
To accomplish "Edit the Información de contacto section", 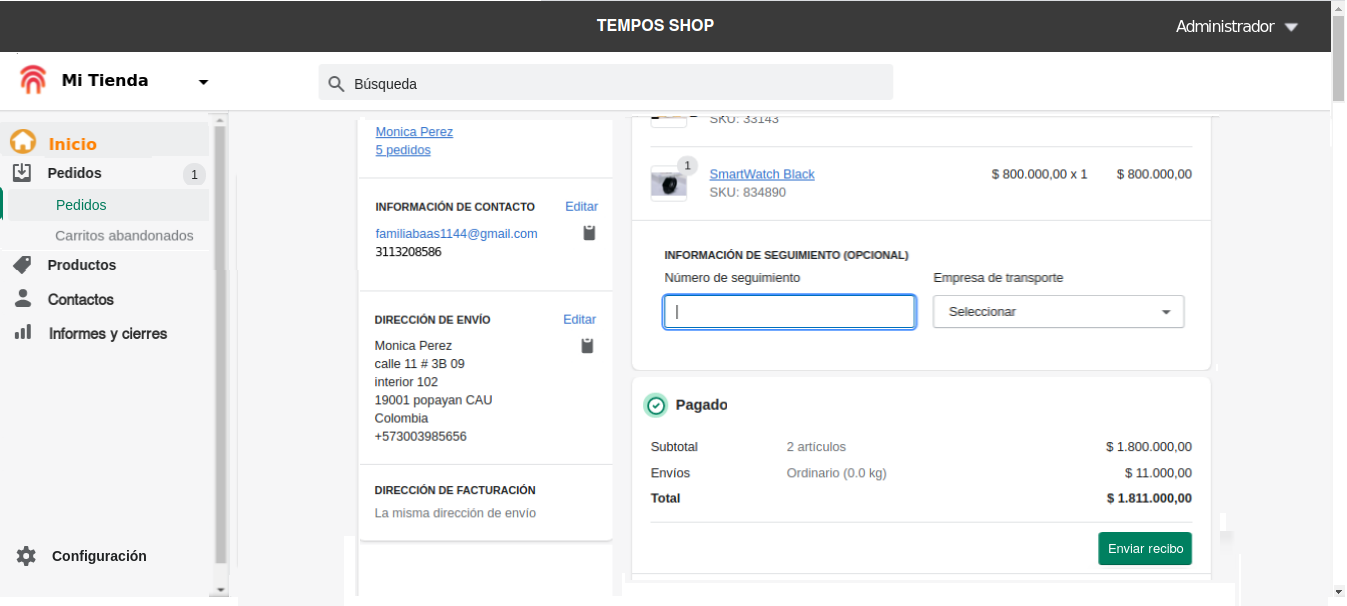I will point(581,207).
